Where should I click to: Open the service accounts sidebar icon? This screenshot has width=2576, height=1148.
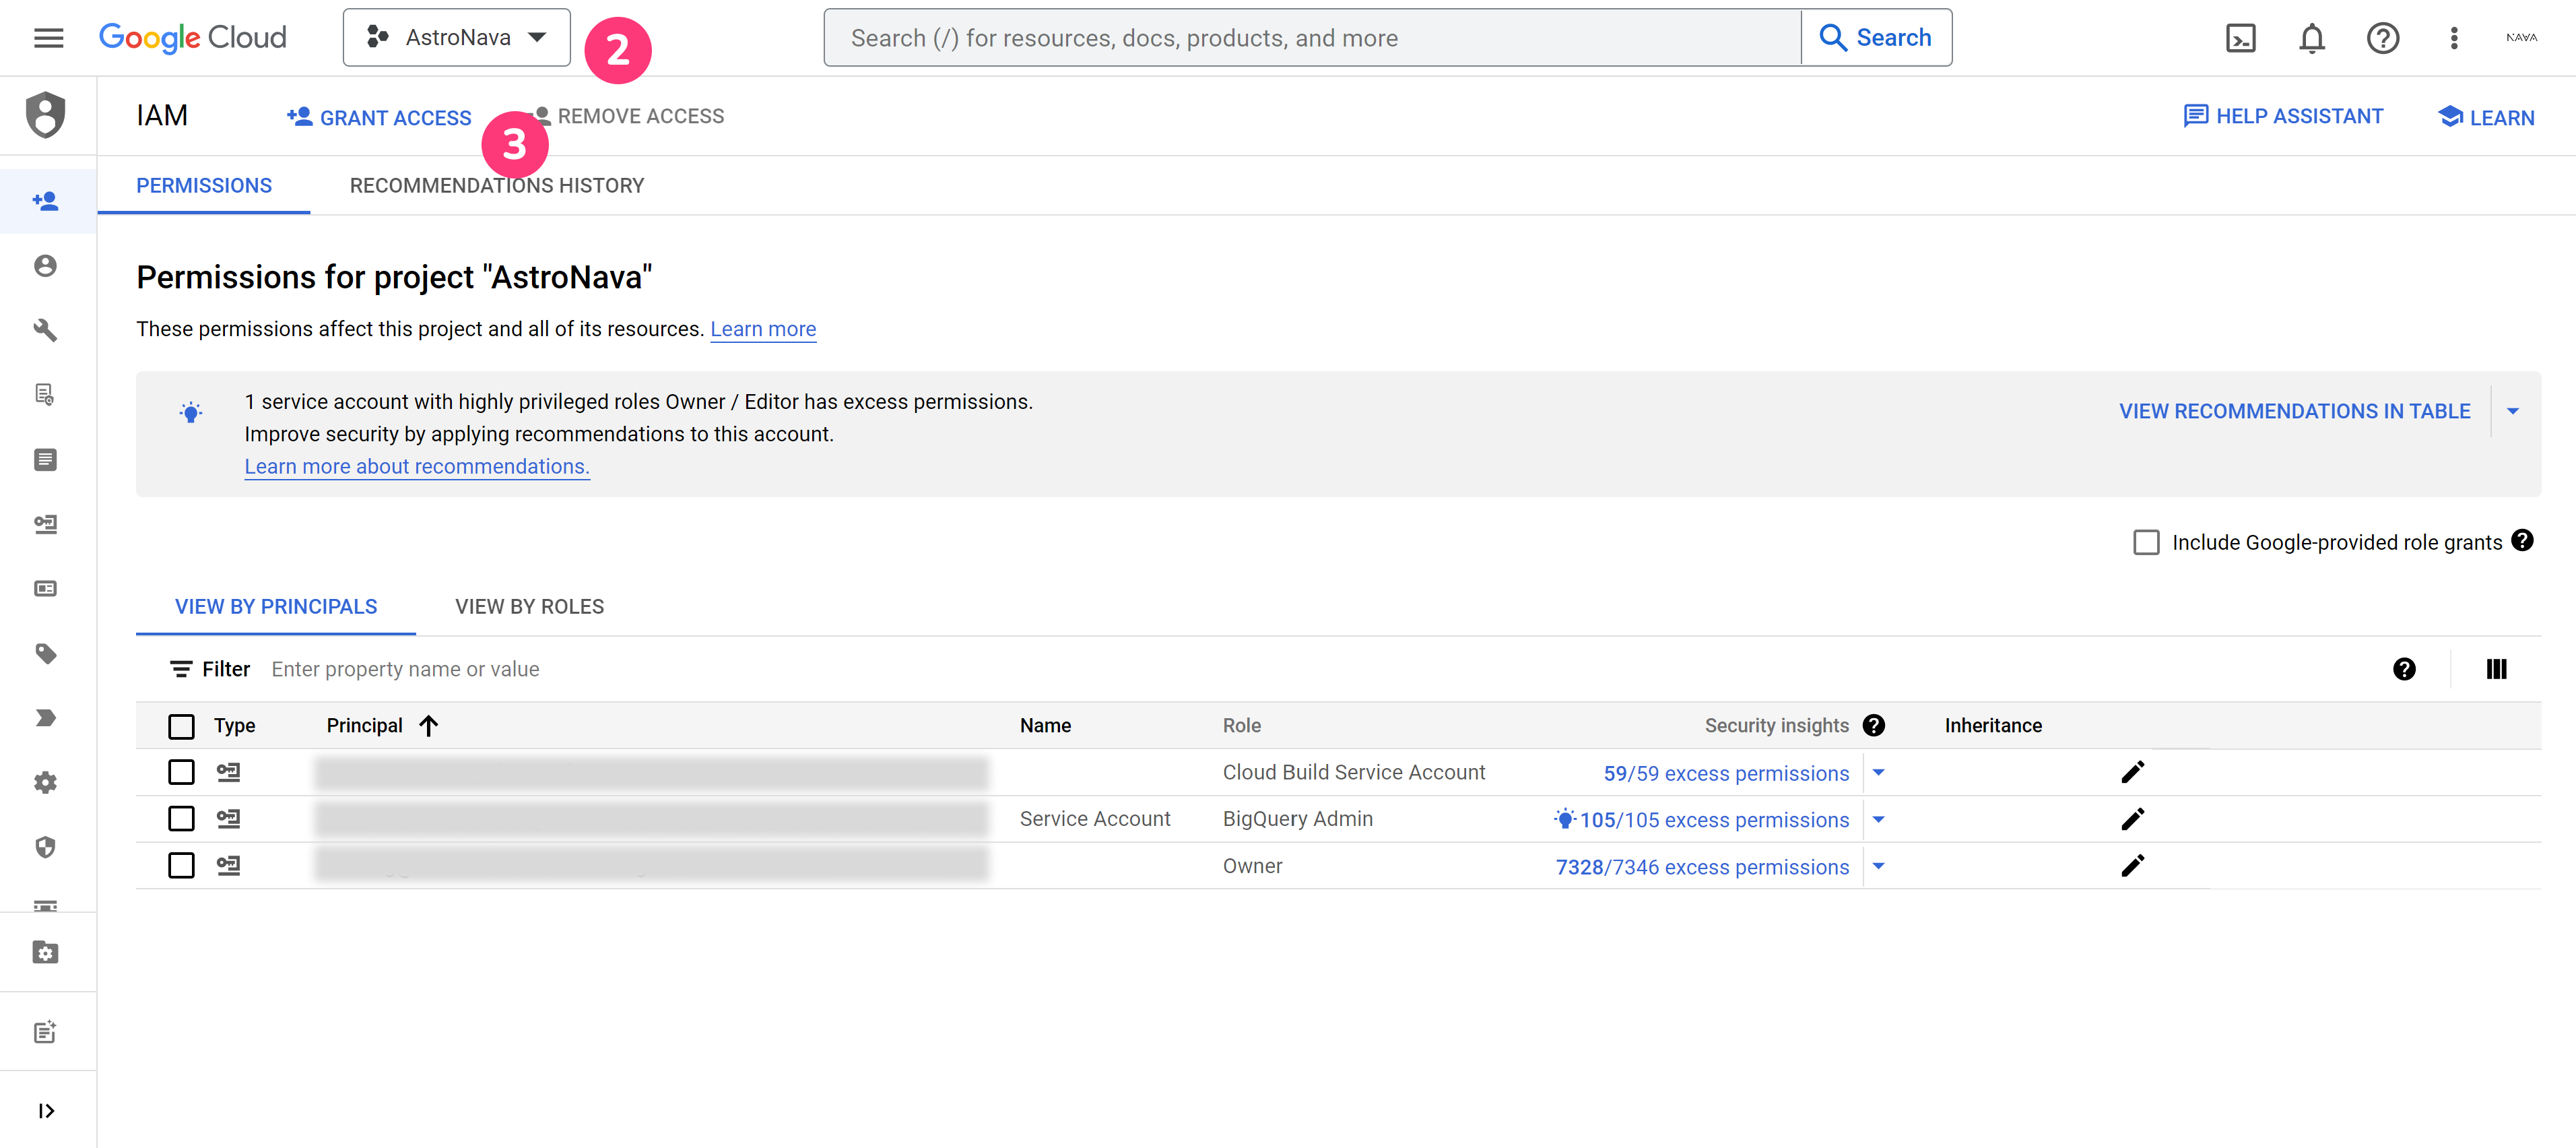[46, 524]
